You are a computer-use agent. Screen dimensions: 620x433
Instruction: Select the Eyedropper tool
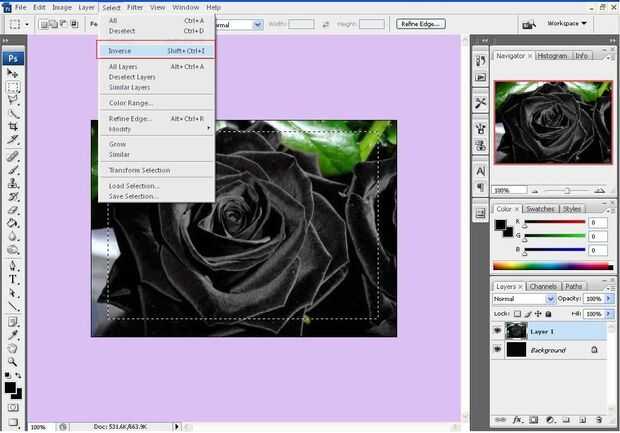click(13, 335)
